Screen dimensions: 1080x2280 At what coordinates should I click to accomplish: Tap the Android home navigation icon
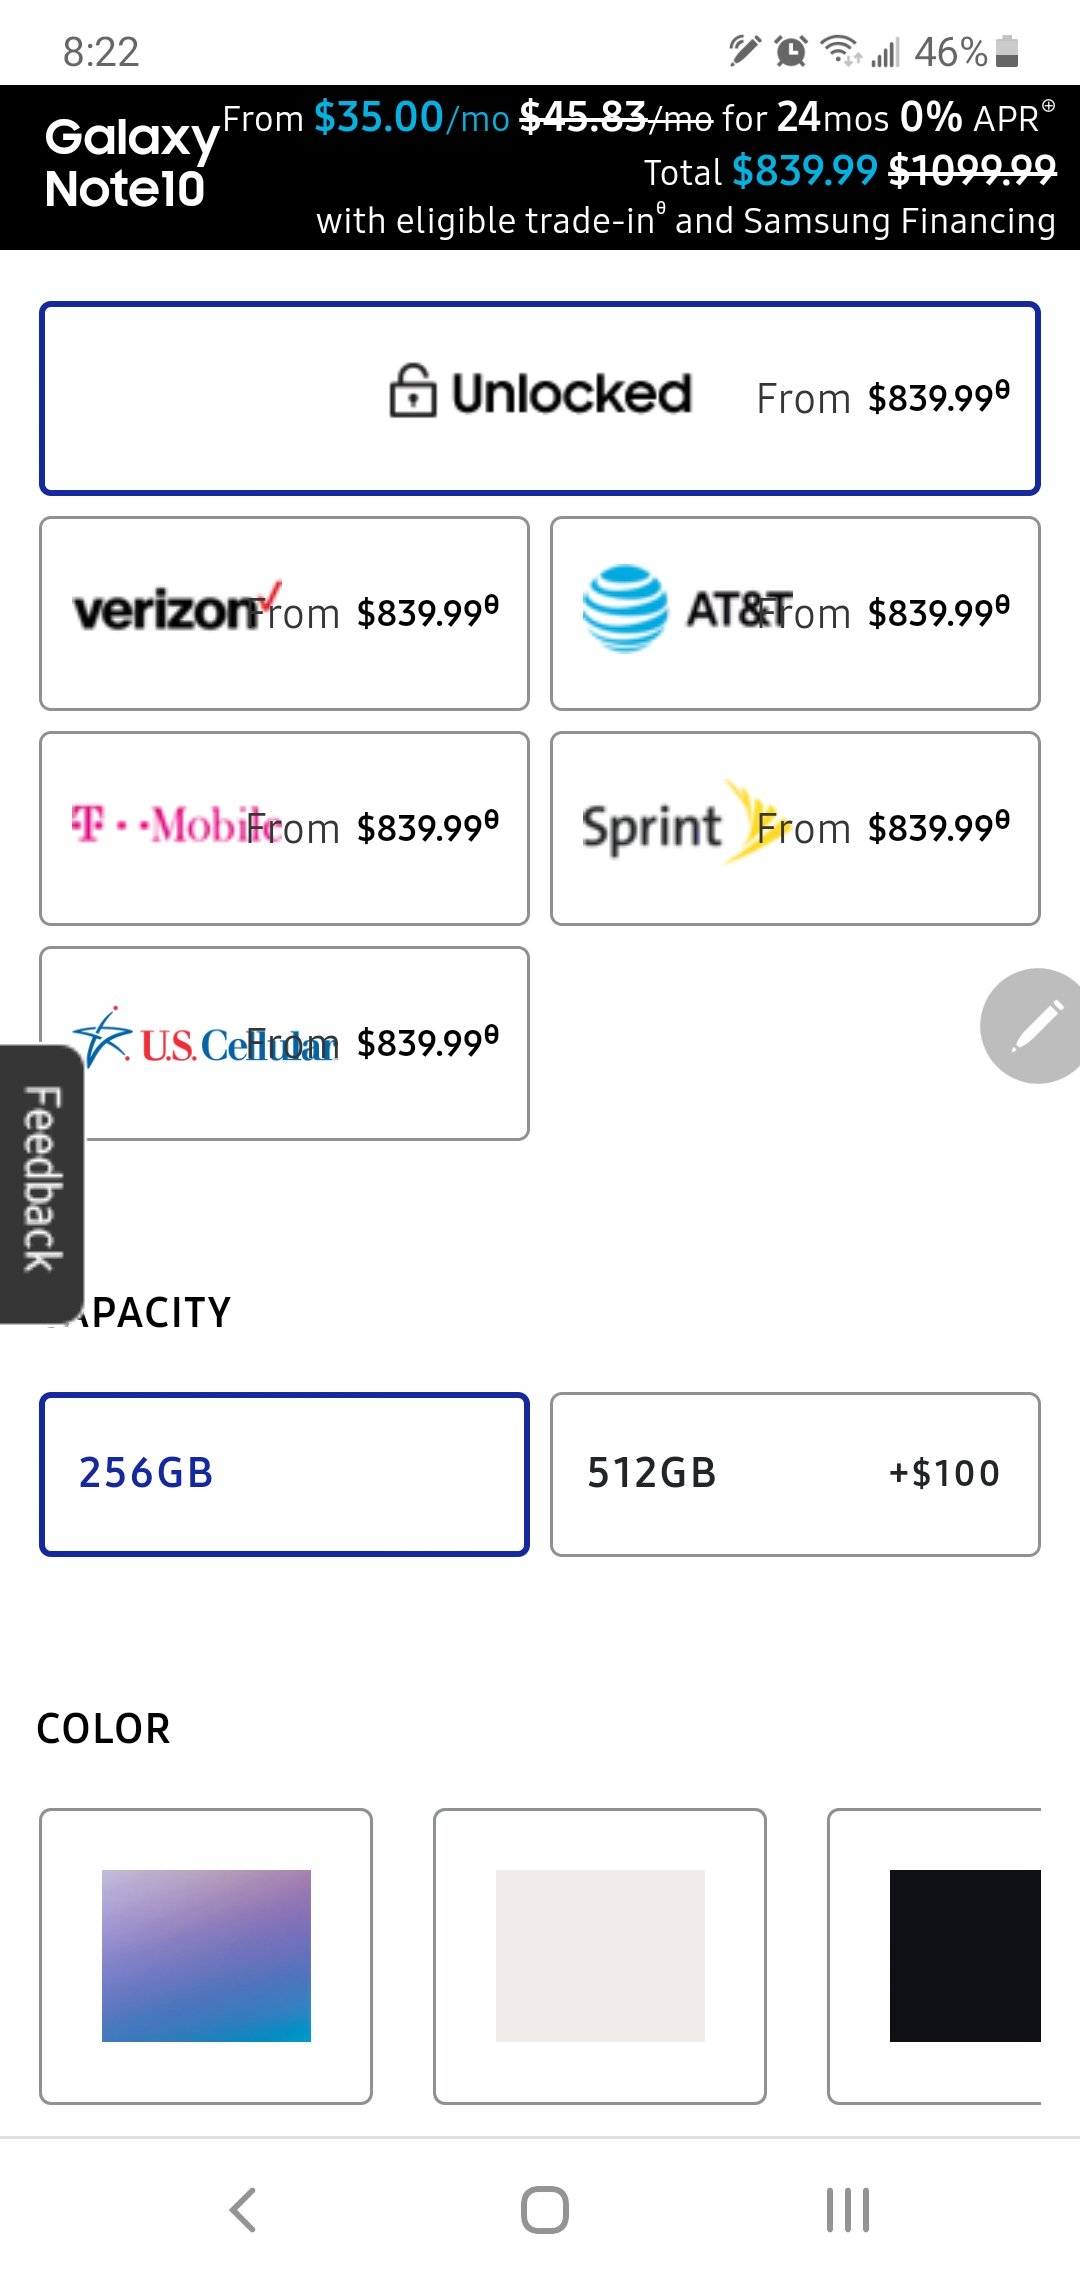544,2210
